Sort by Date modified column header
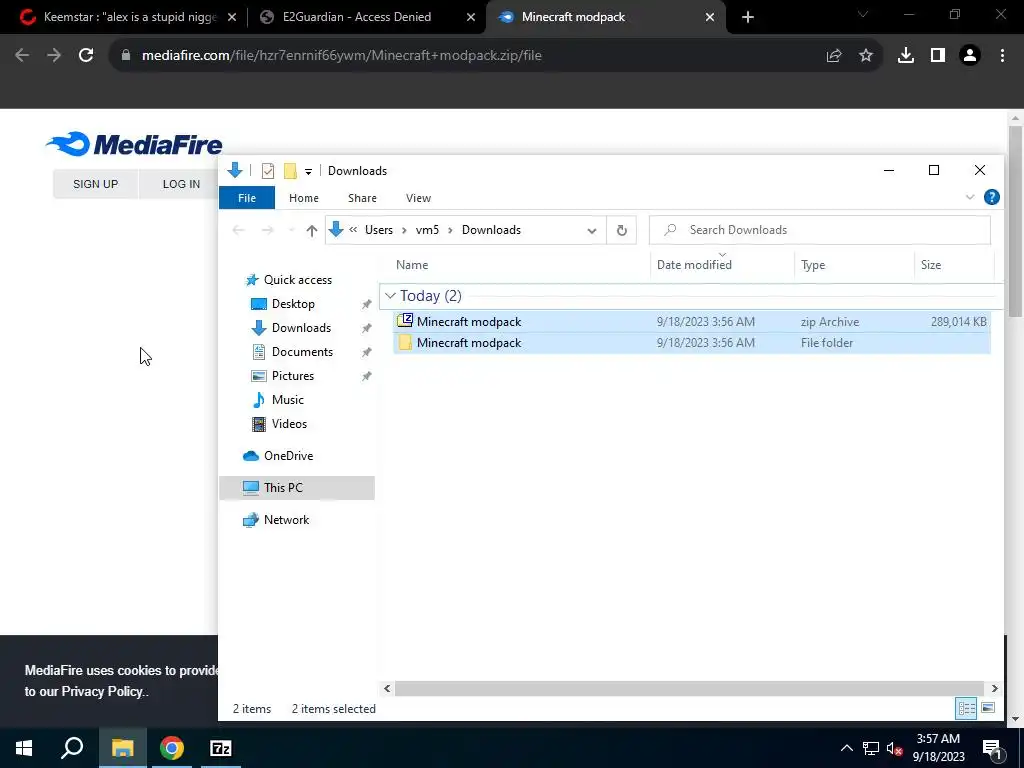Screen dimensions: 1024x768 pos(722,265)
